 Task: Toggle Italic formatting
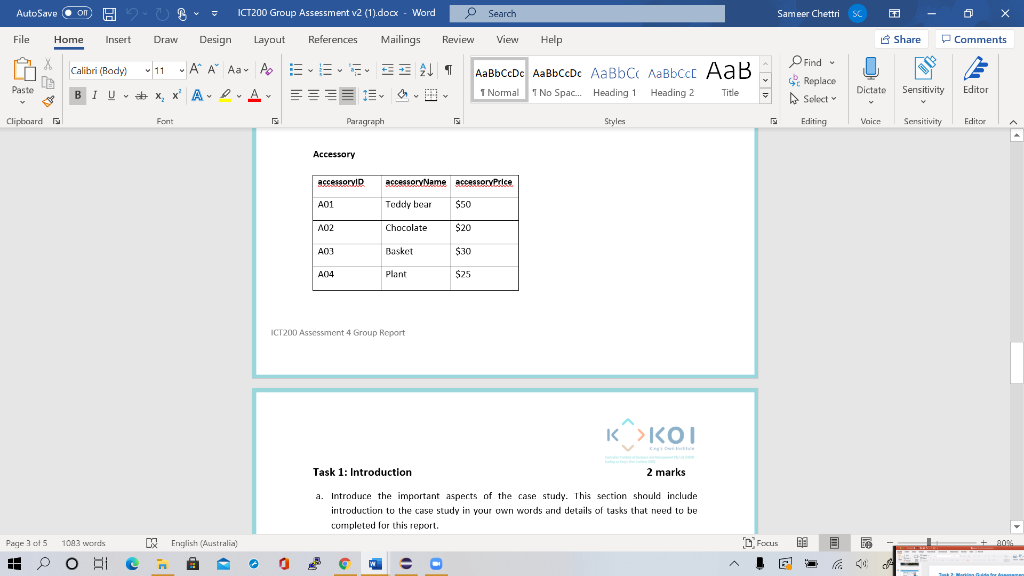[x=95, y=96]
